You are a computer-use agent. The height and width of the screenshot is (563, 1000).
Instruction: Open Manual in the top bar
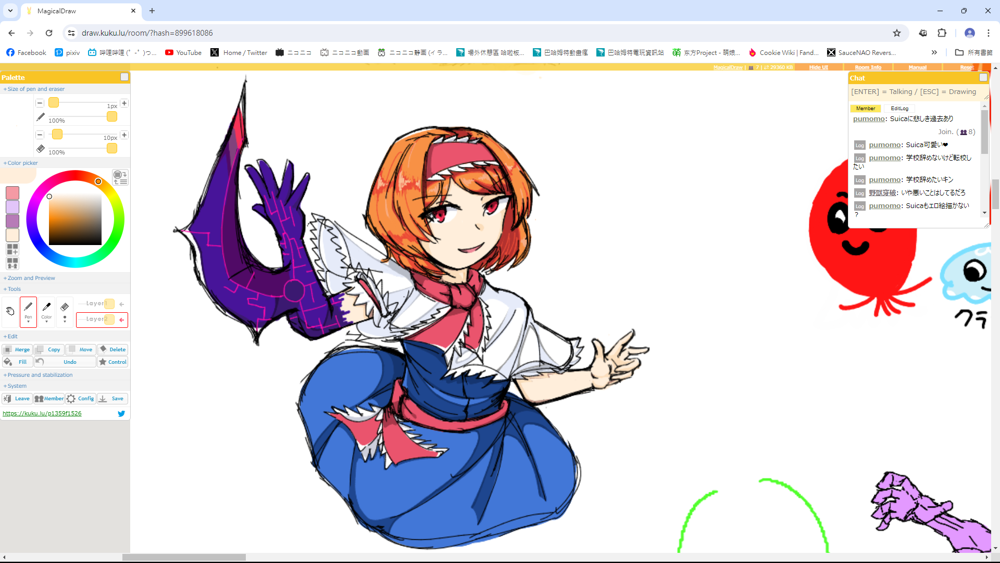click(x=917, y=67)
